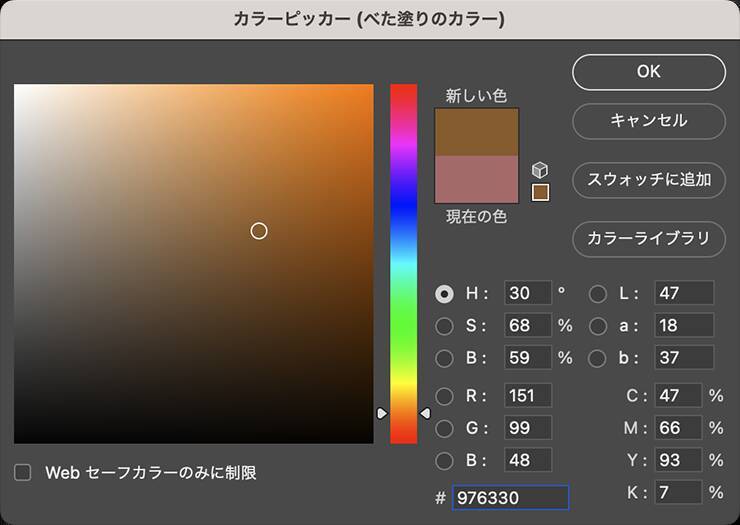The width and height of the screenshot is (740, 525).
Task: Click the スウォッチに追加 button
Action: click(648, 180)
